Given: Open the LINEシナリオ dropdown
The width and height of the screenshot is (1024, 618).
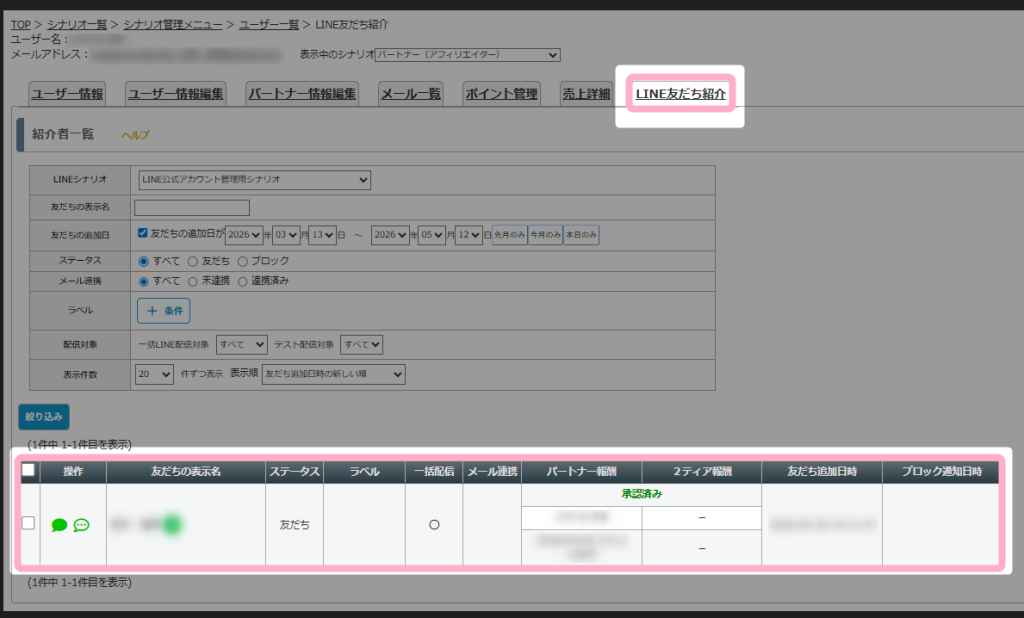Looking at the screenshot, I should tap(255, 180).
